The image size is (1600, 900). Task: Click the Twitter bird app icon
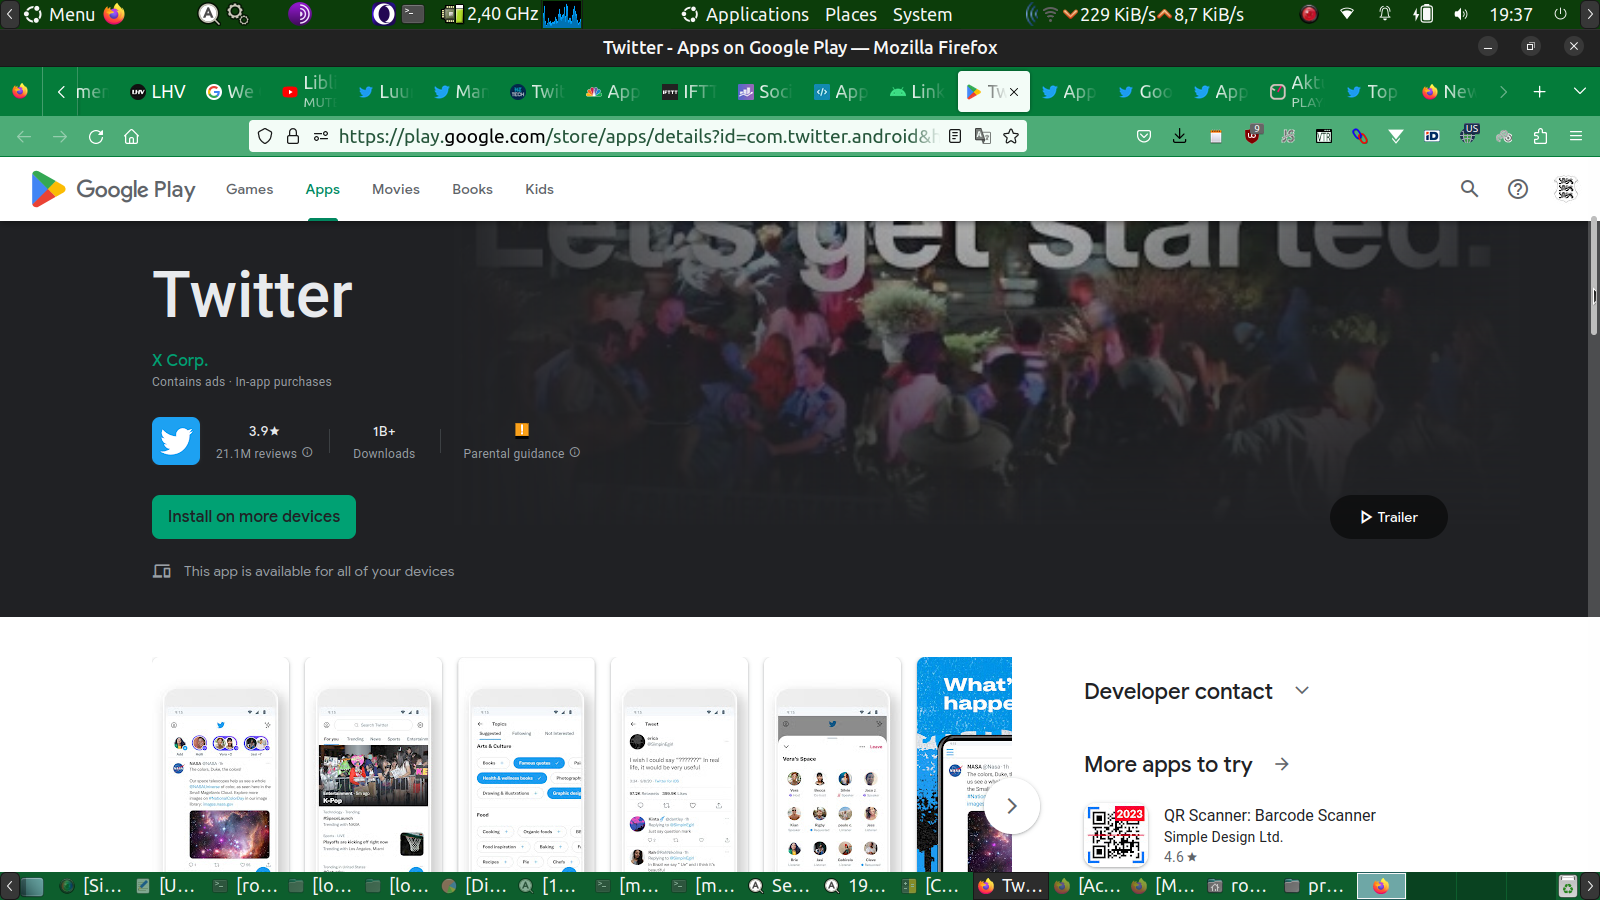176,441
